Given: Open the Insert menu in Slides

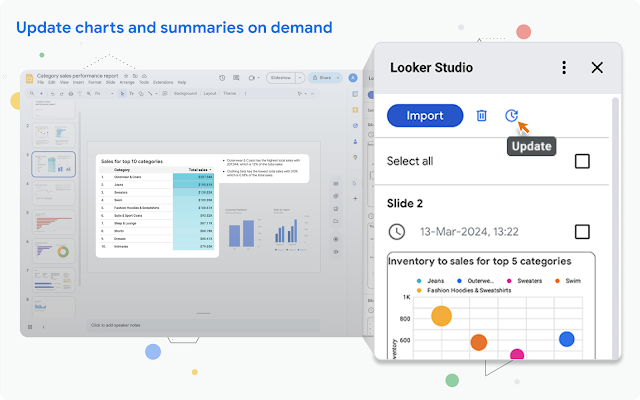Looking at the screenshot, I should click(78, 82).
